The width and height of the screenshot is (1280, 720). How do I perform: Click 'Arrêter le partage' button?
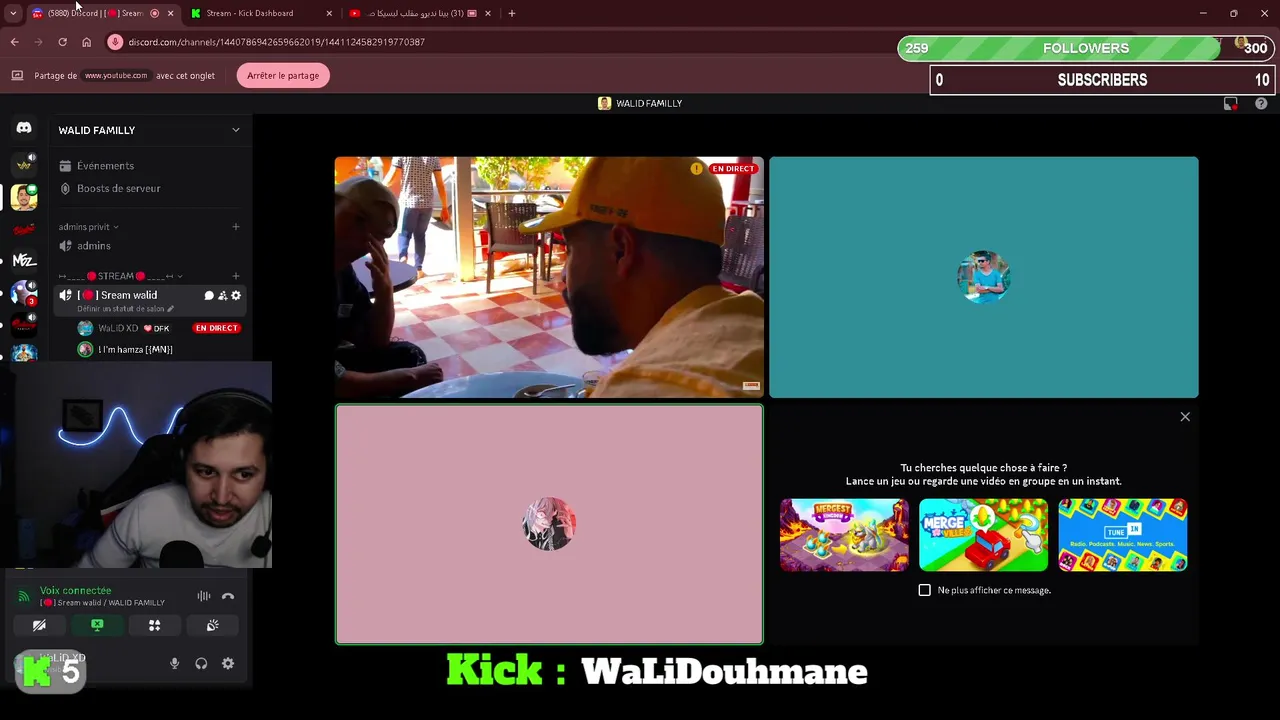tap(283, 76)
